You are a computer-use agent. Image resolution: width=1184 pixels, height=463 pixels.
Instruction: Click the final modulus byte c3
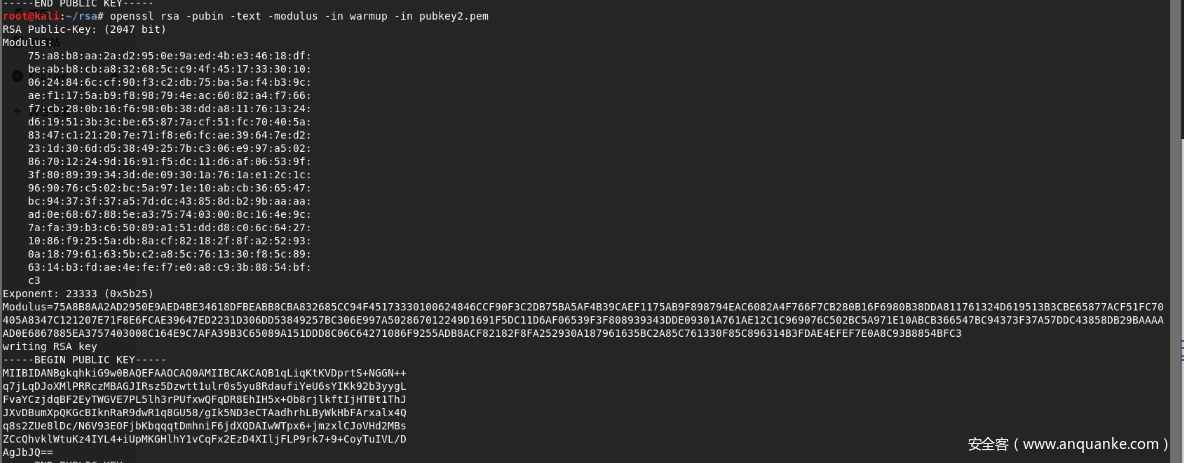[34, 280]
